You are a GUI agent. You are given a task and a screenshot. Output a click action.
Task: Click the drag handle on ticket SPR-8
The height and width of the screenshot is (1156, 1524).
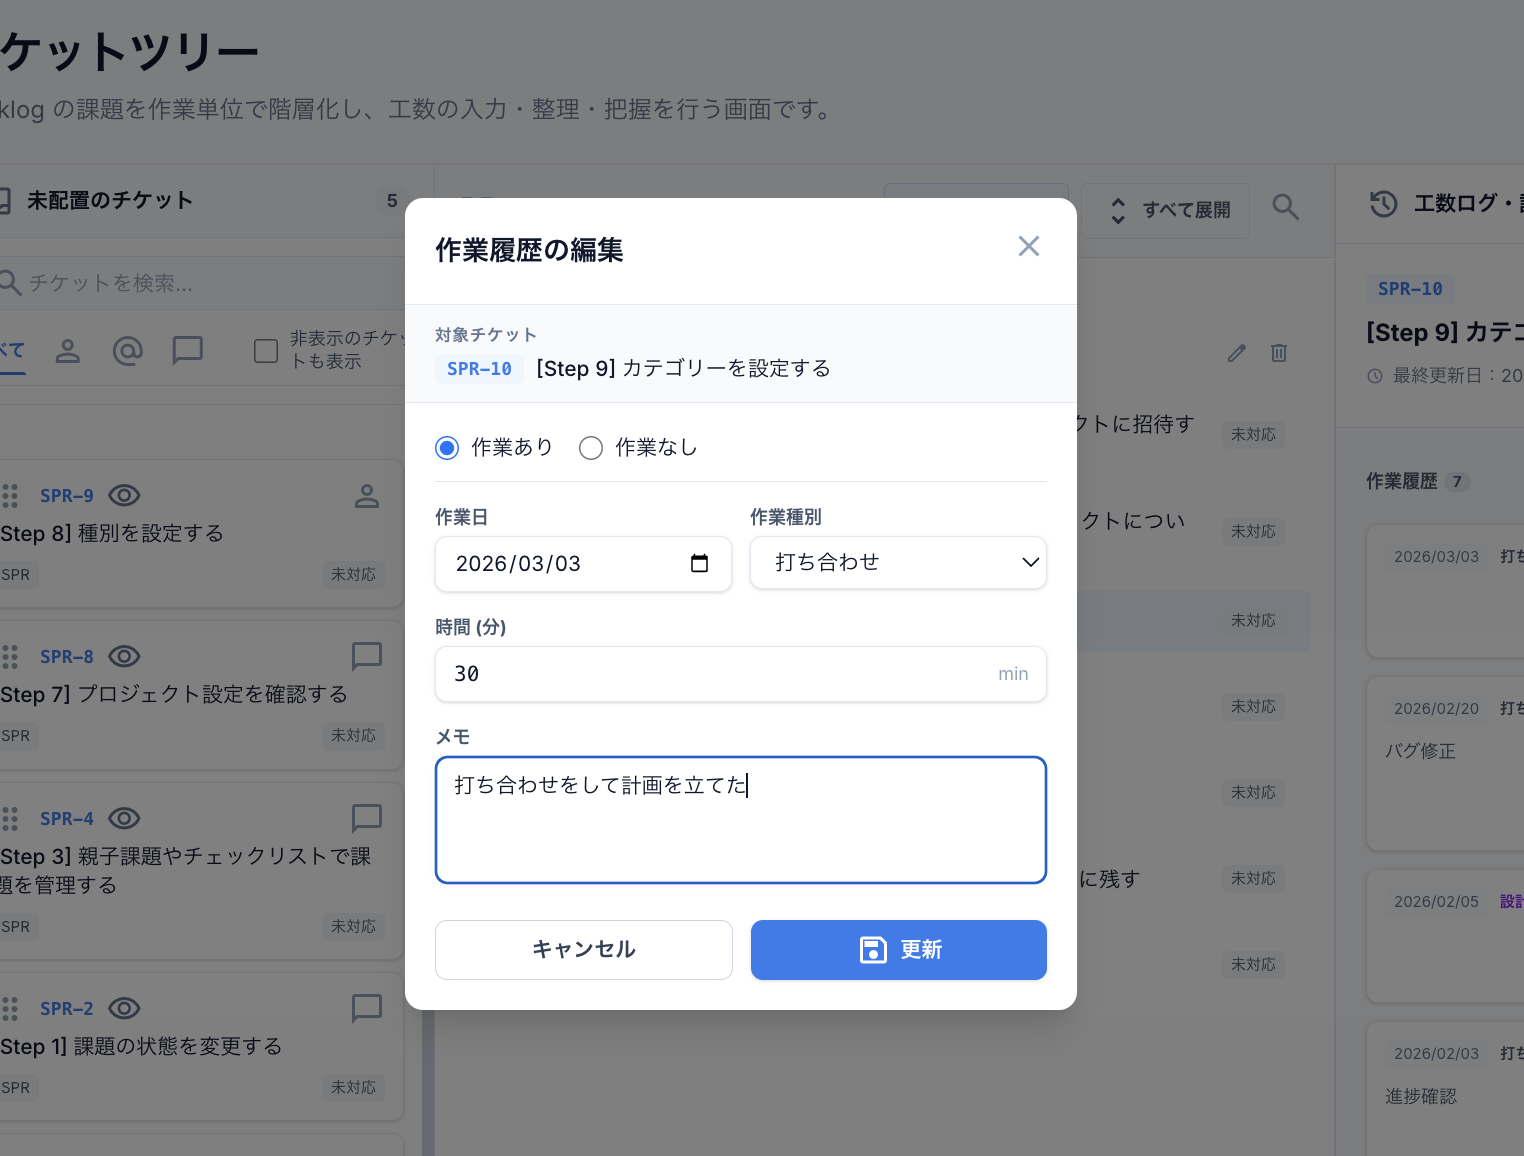[x=11, y=656]
